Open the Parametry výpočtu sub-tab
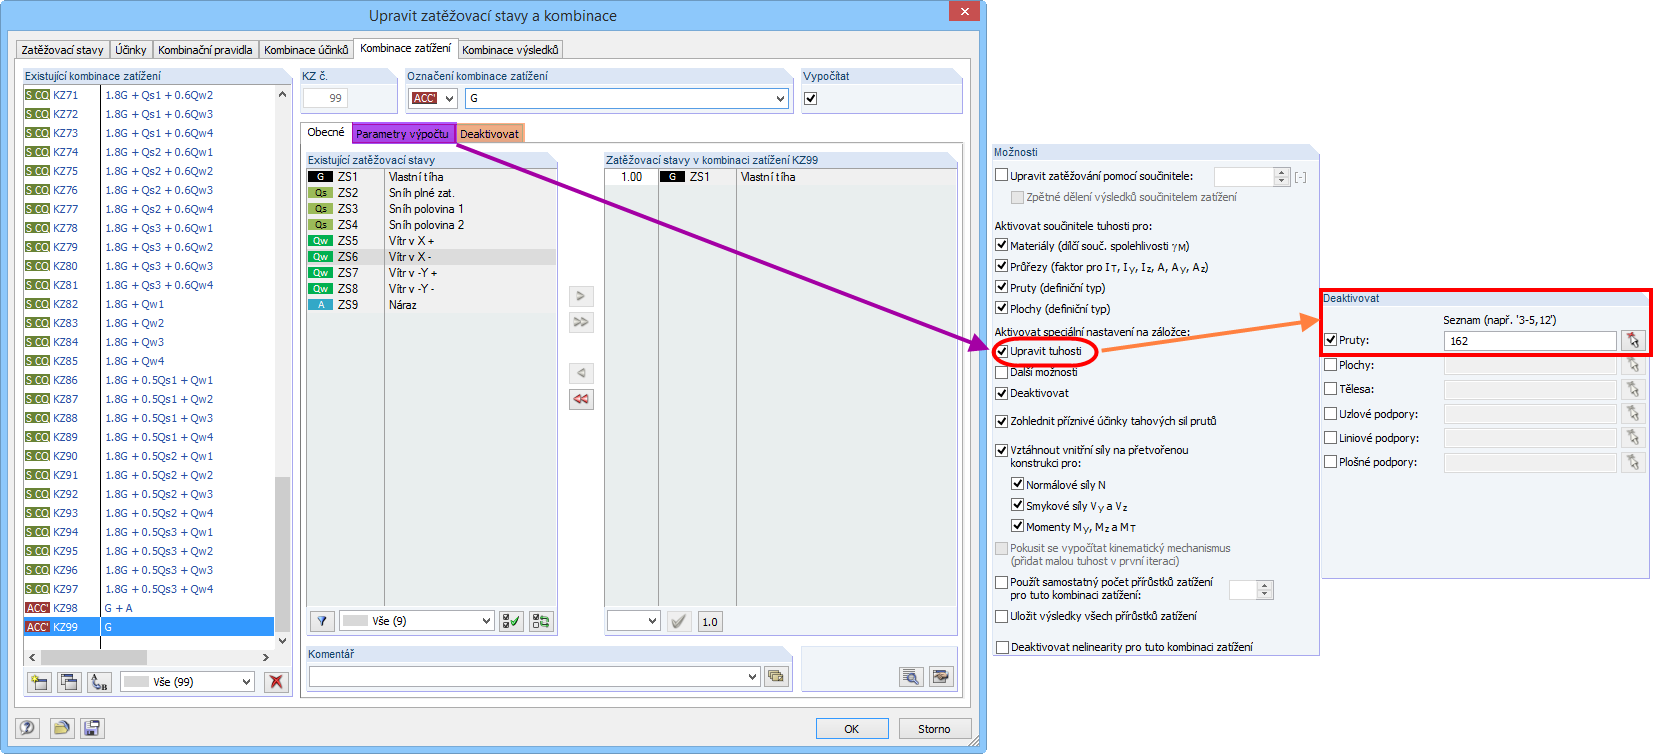 tap(402, 134)
